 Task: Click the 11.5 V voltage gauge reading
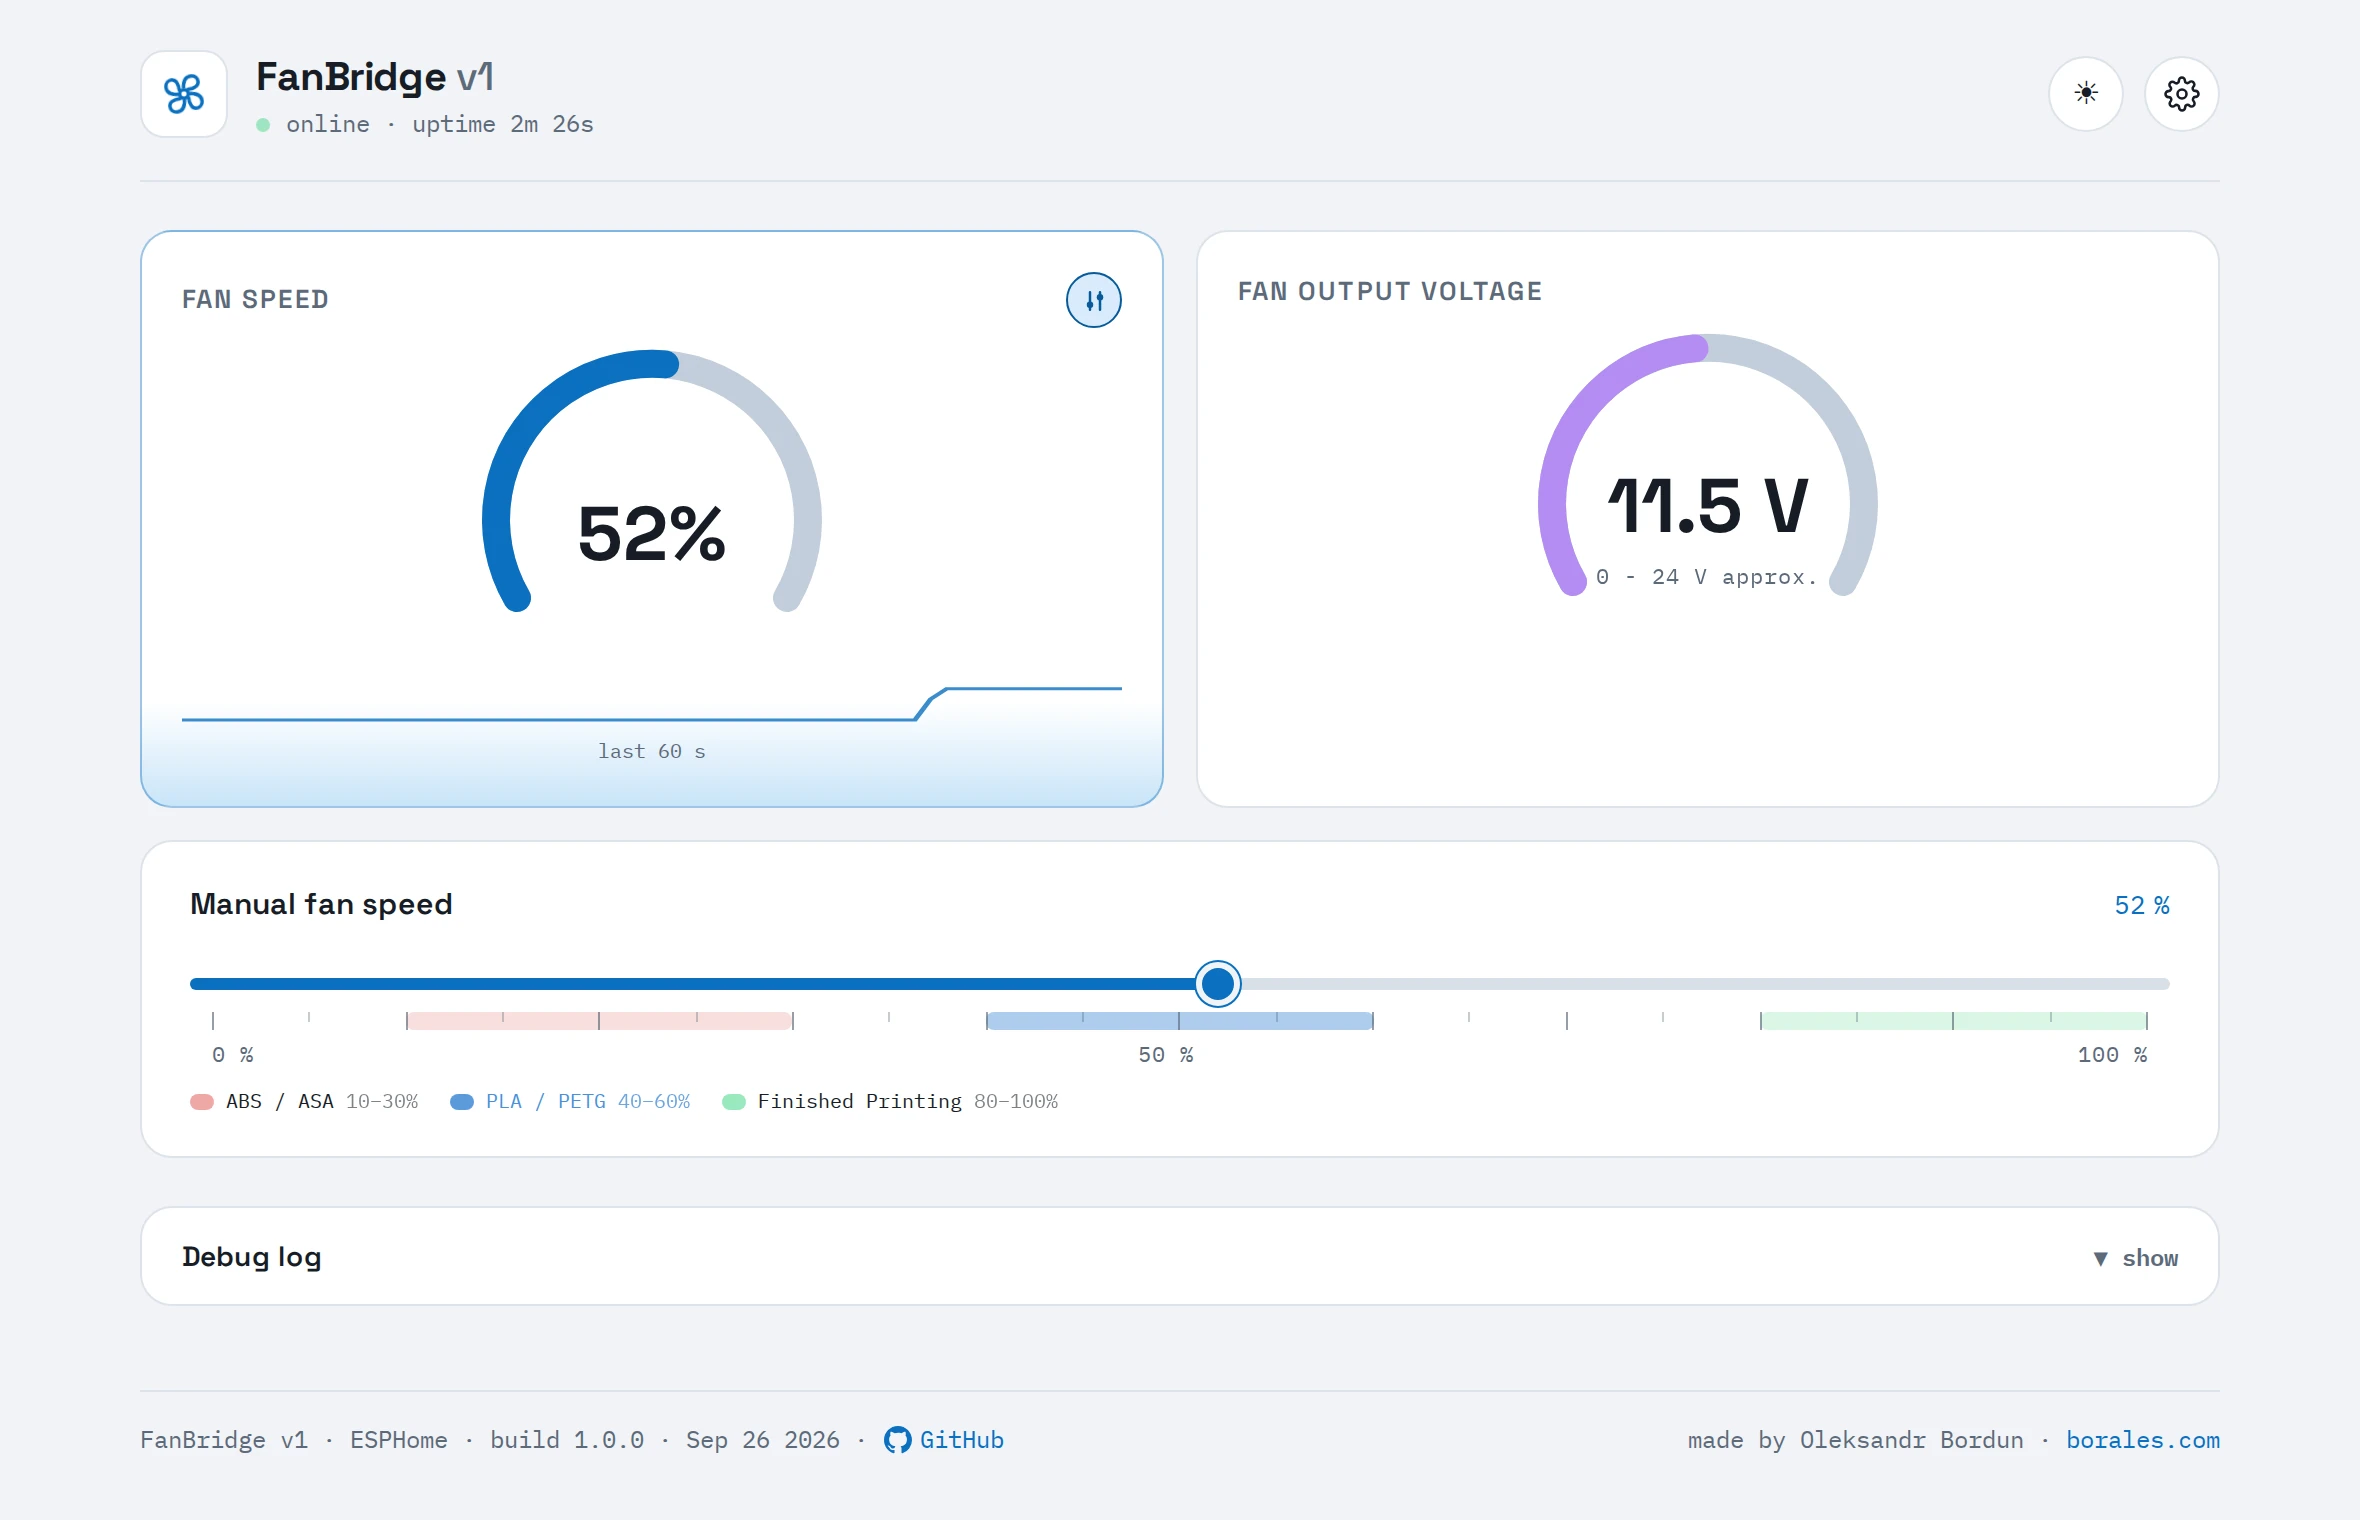coord(1708,506)
